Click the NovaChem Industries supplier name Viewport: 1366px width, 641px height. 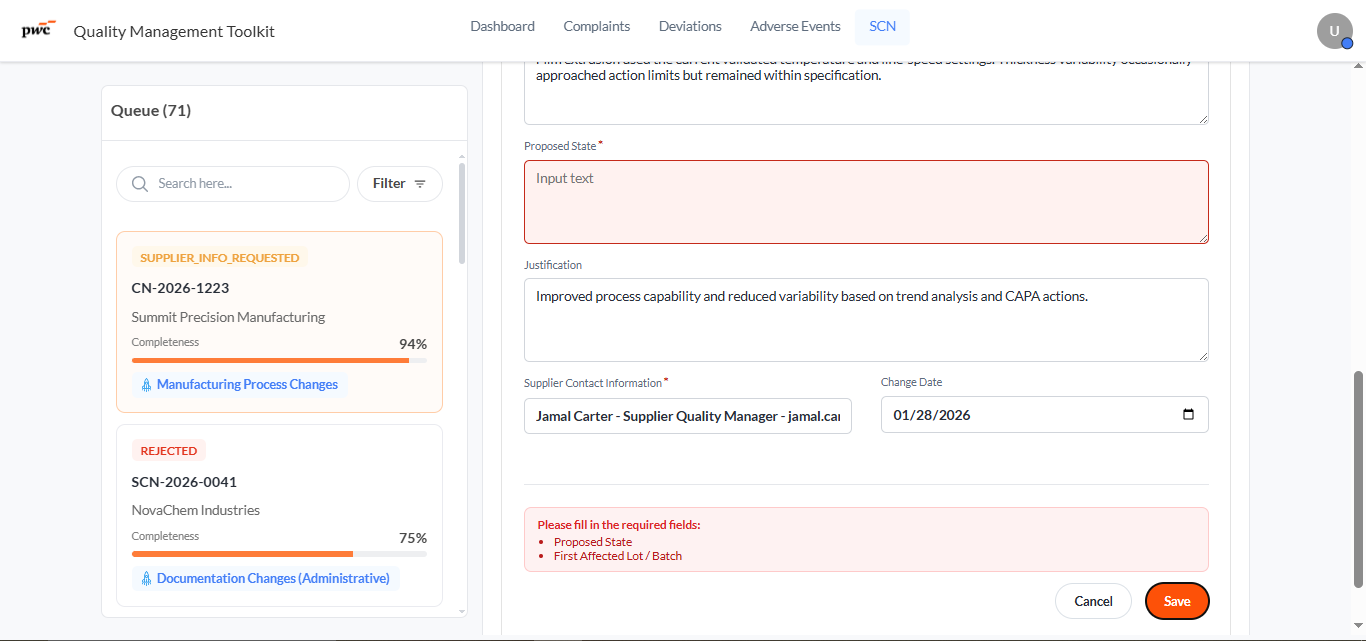coord(196,510)
